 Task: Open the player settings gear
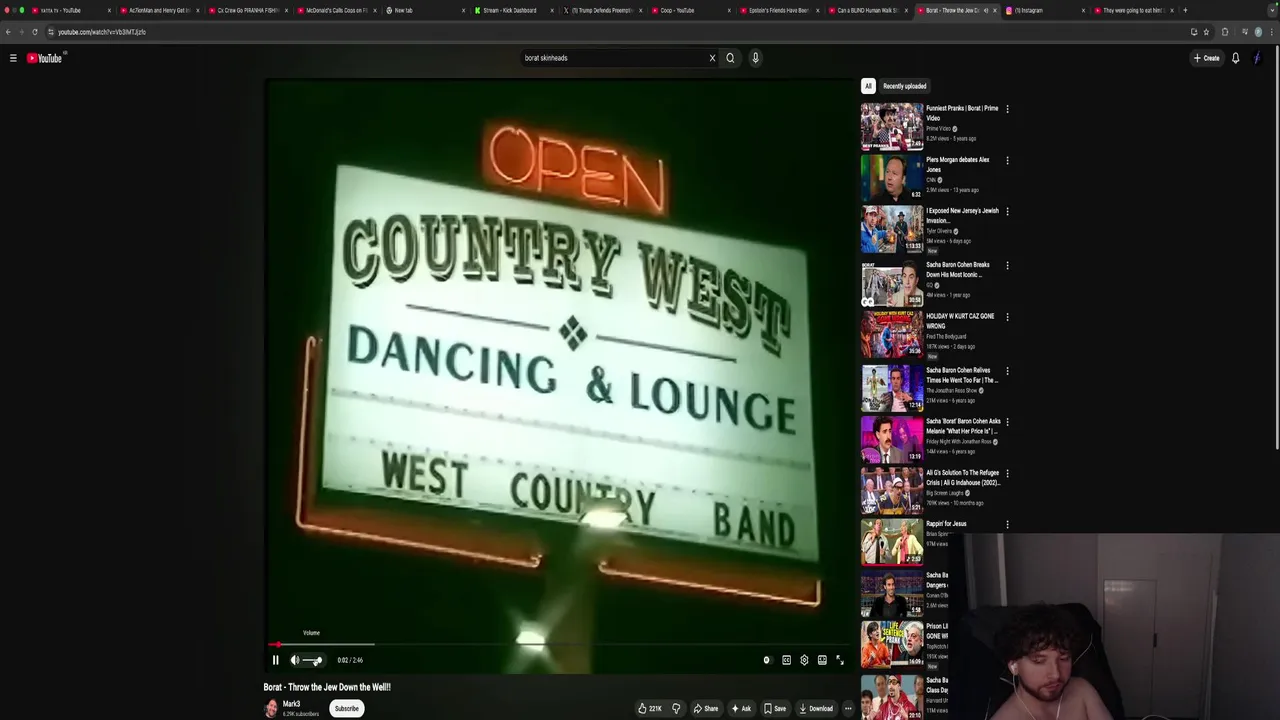pyautogui.click(x=804, y=660)
